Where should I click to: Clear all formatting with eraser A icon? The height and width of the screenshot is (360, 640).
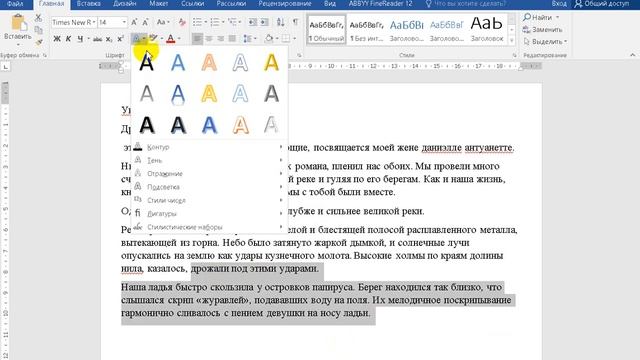coord(182,22)
